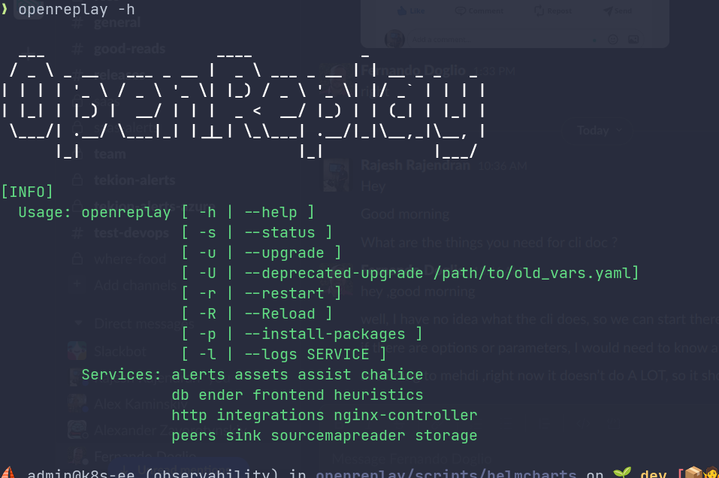Click the '/path/to/old_vars.yaml' path text
Screen dimensions: 719x478
tap(532, 273)
